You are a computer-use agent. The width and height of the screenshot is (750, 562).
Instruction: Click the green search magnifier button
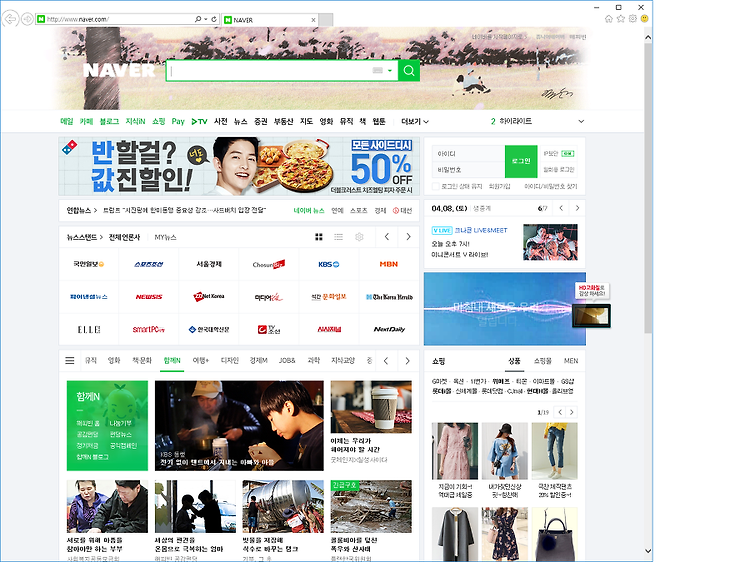[x=409, y=71]
